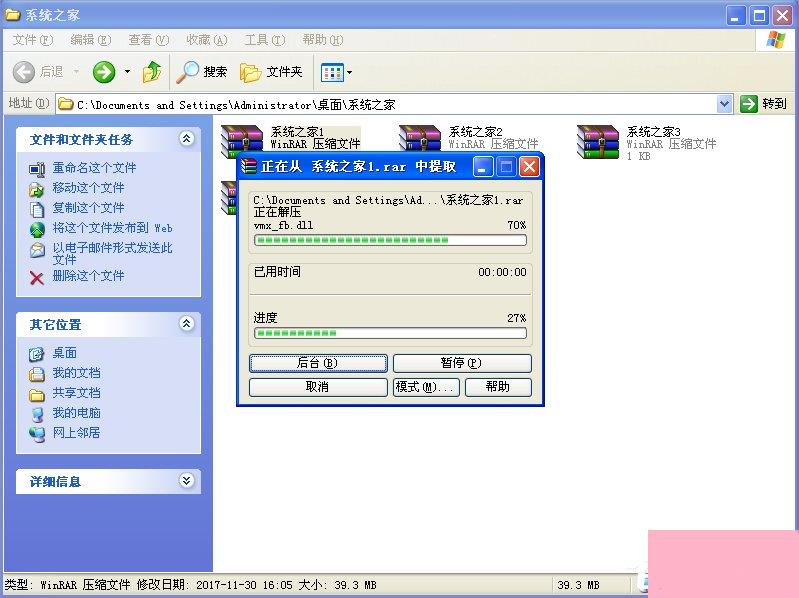Image resolution: width=799 pixels, height=598 pixels.
Task: Click the WinRAR icon in dialog title bar
Action: click(x=249, y=167)
